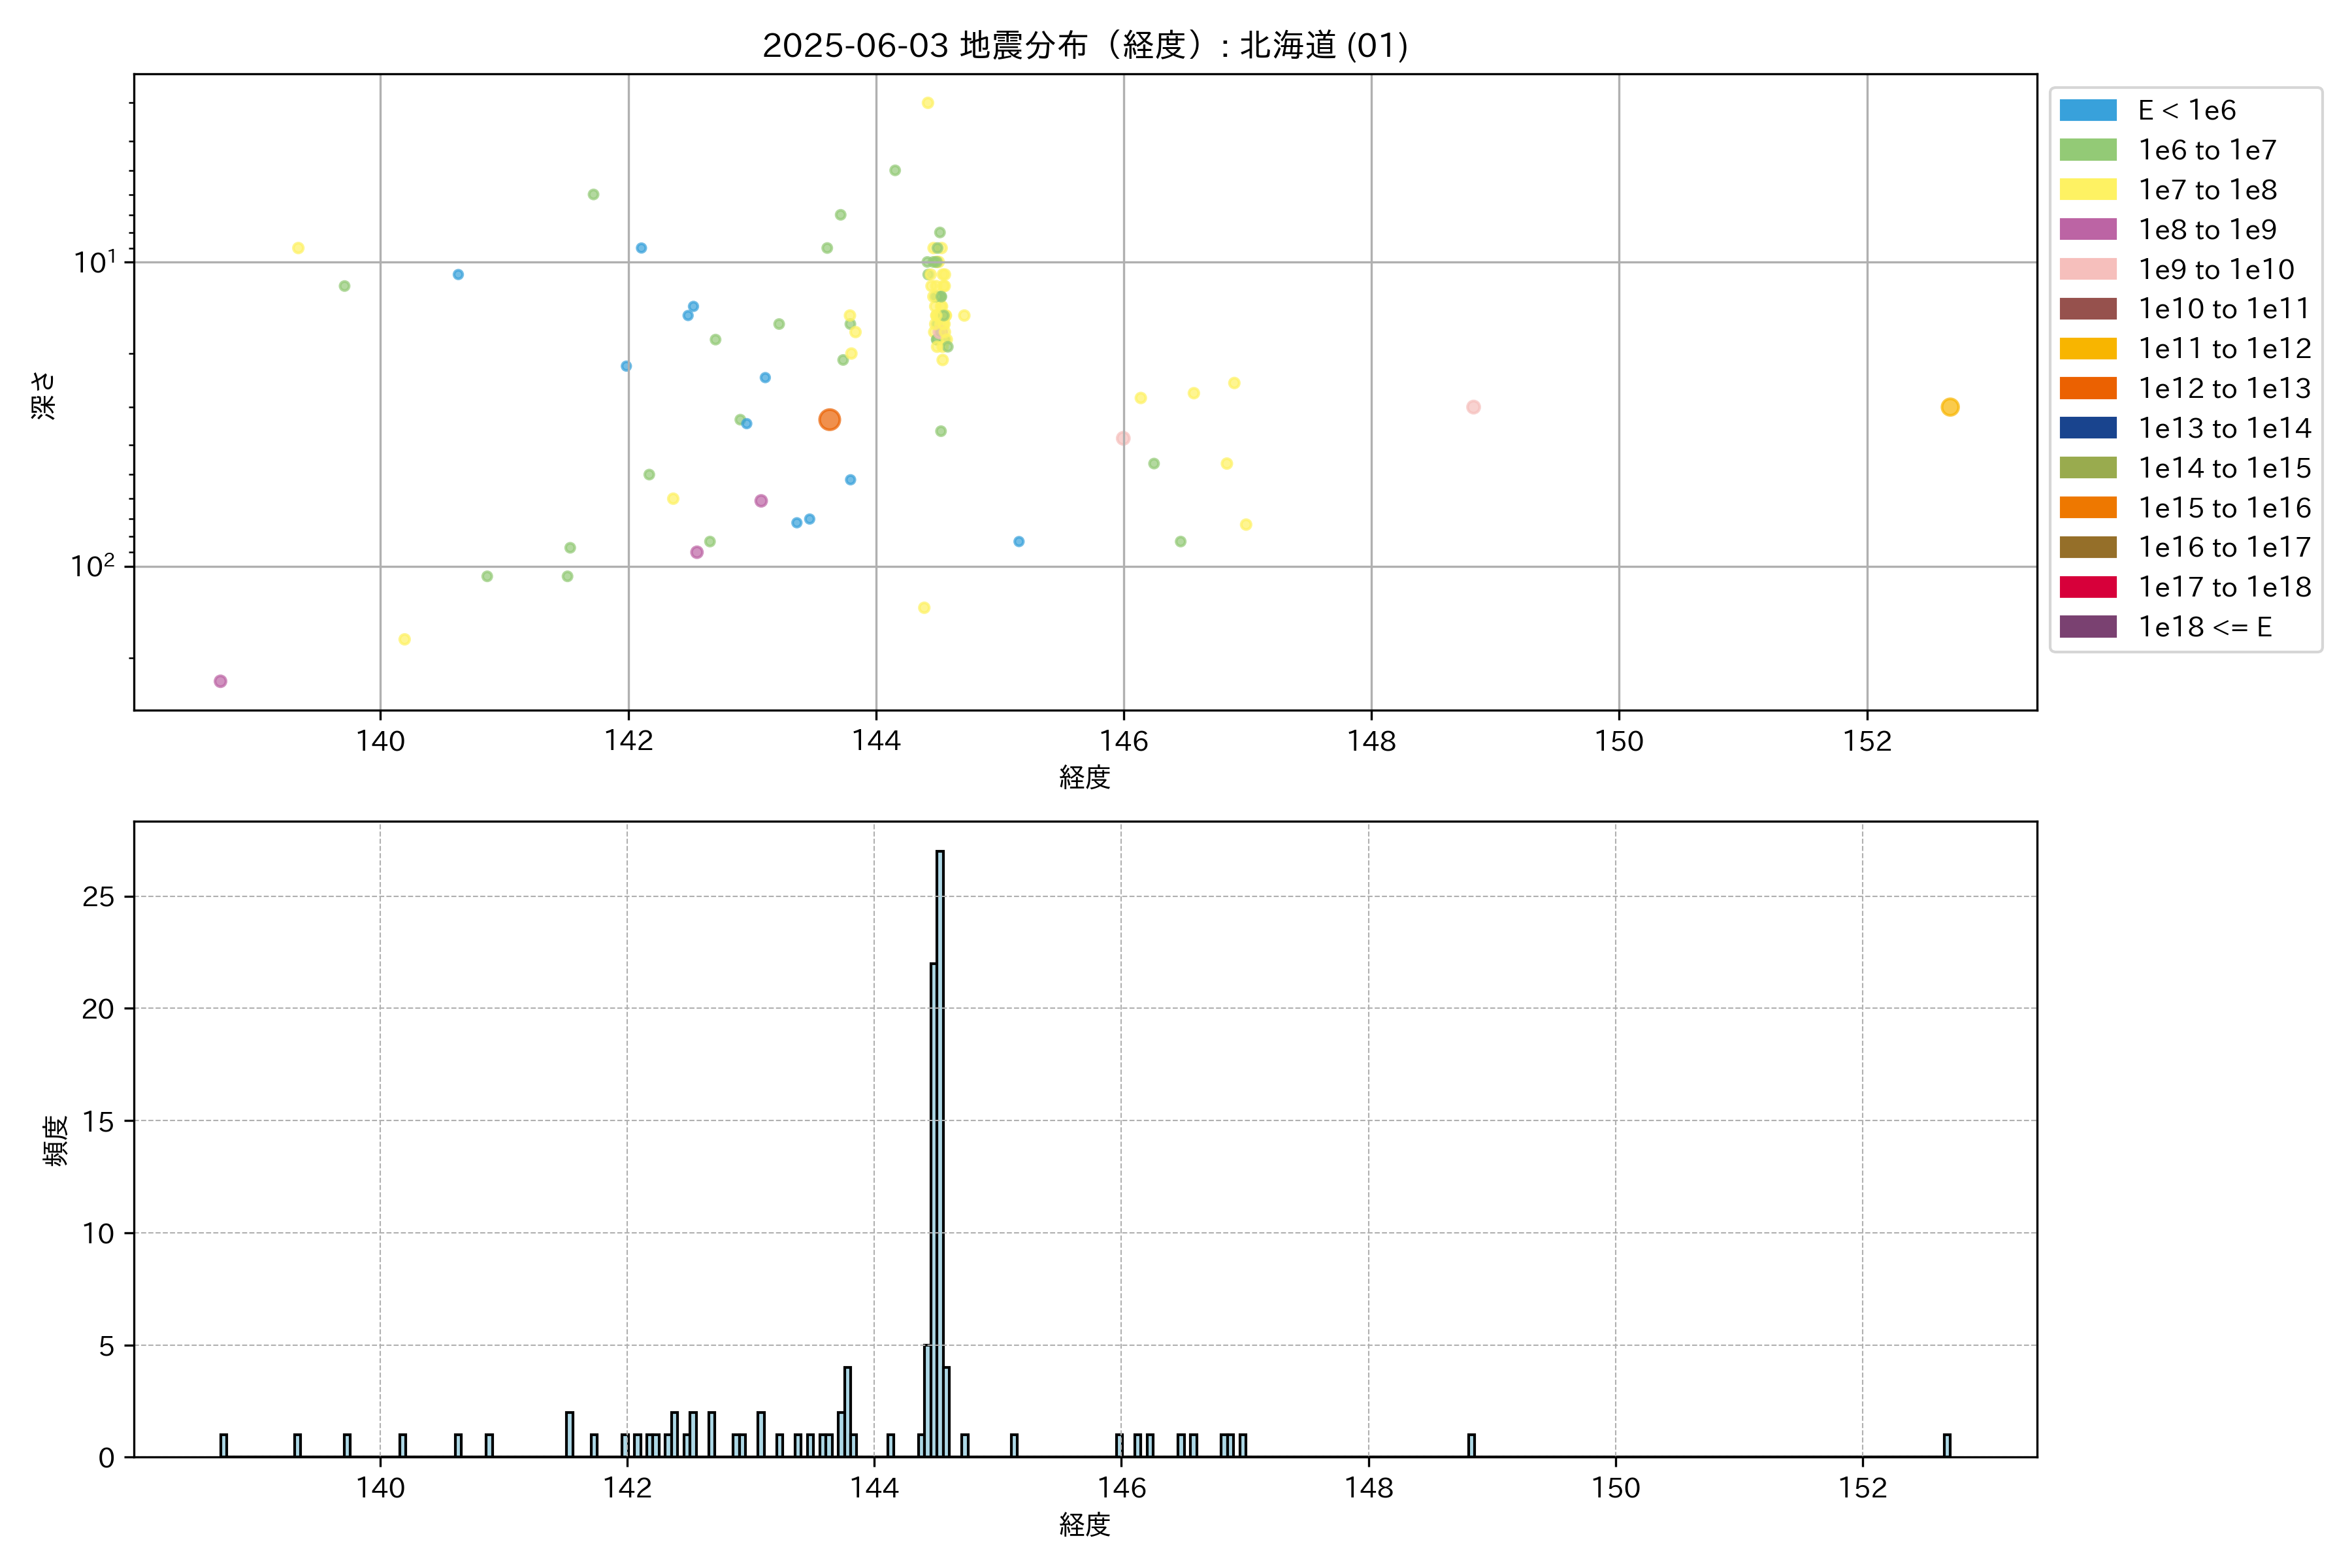Click the rightmost histogram bar near 152.7
This screenshot has height=1568, width=2352.
[1946, 1445]
